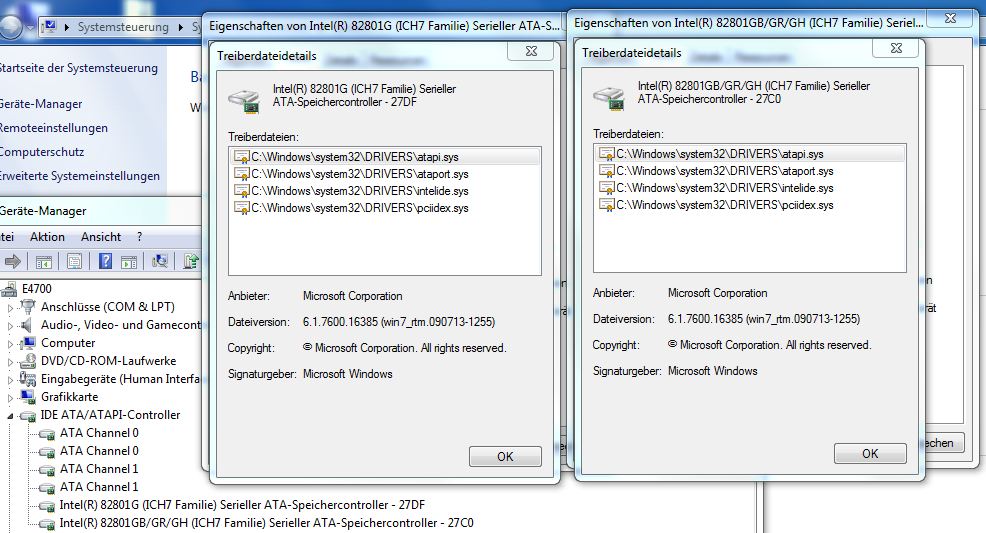Click the speaker icon of Audio-, Video- und Gamecontroller
The width and height of the screenshot is (986, 533).
pos(26,325)
